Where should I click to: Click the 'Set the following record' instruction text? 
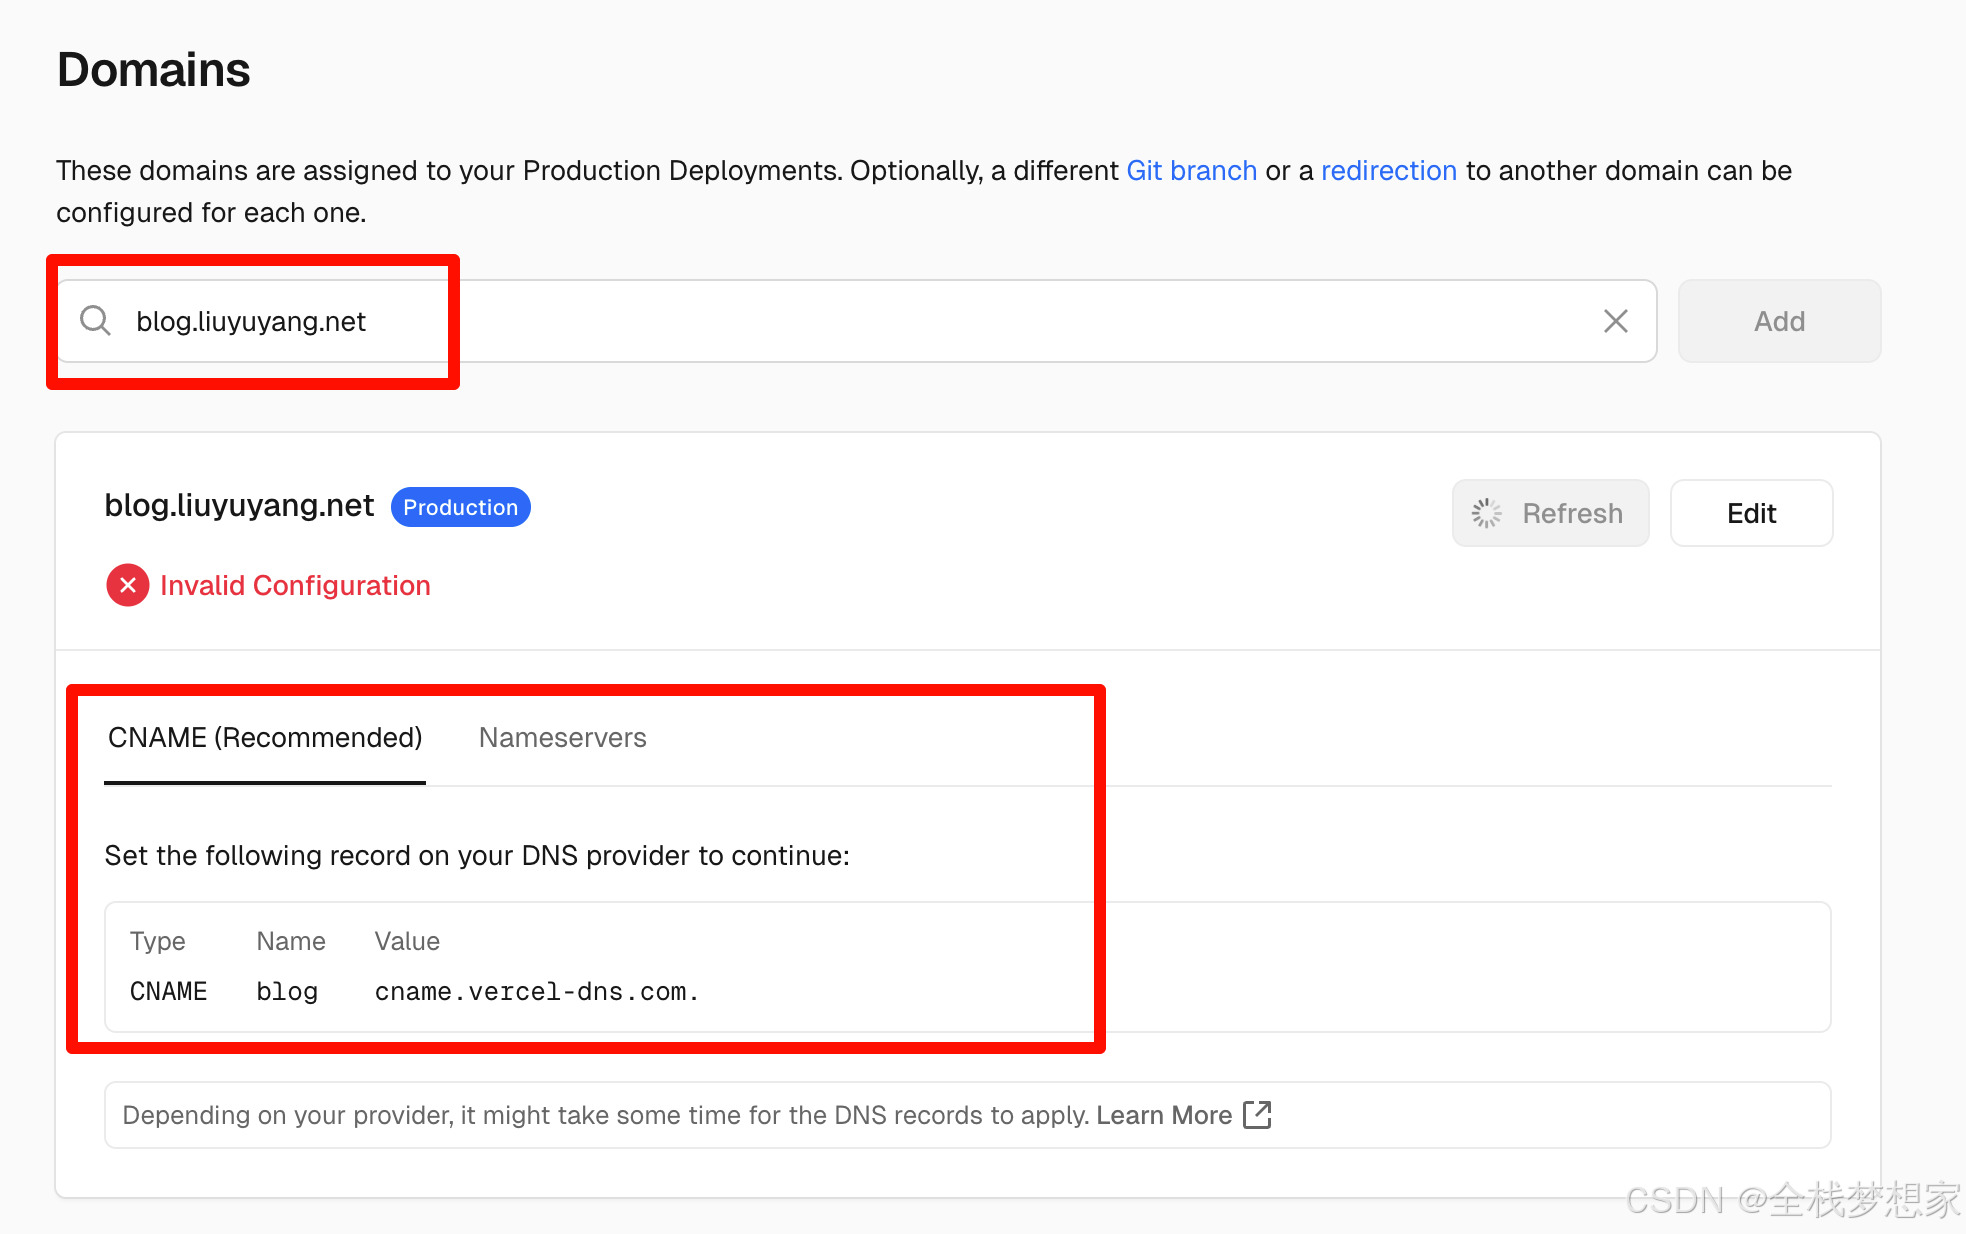[477, 855]
